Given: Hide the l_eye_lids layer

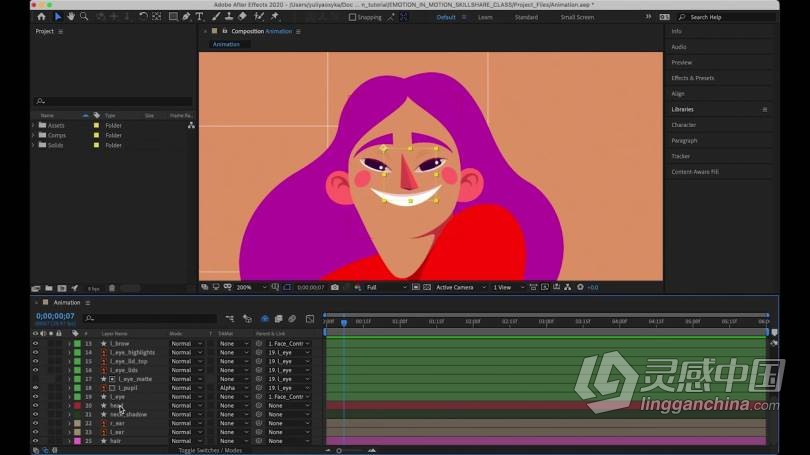Looking at the screenshot, I should click(x=35, y=370).
